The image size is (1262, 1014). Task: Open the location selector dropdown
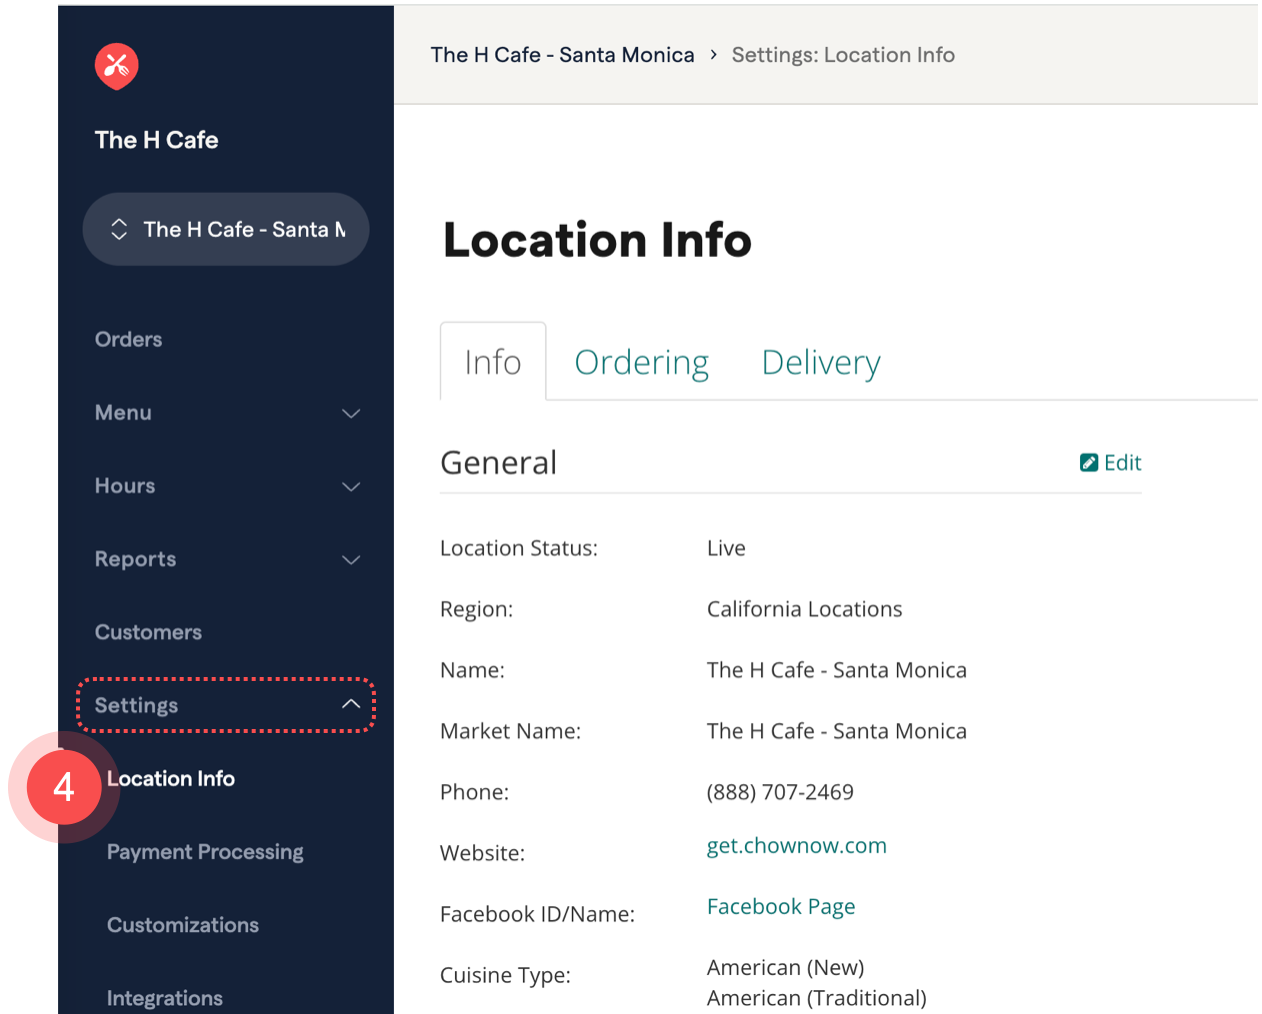226,229
